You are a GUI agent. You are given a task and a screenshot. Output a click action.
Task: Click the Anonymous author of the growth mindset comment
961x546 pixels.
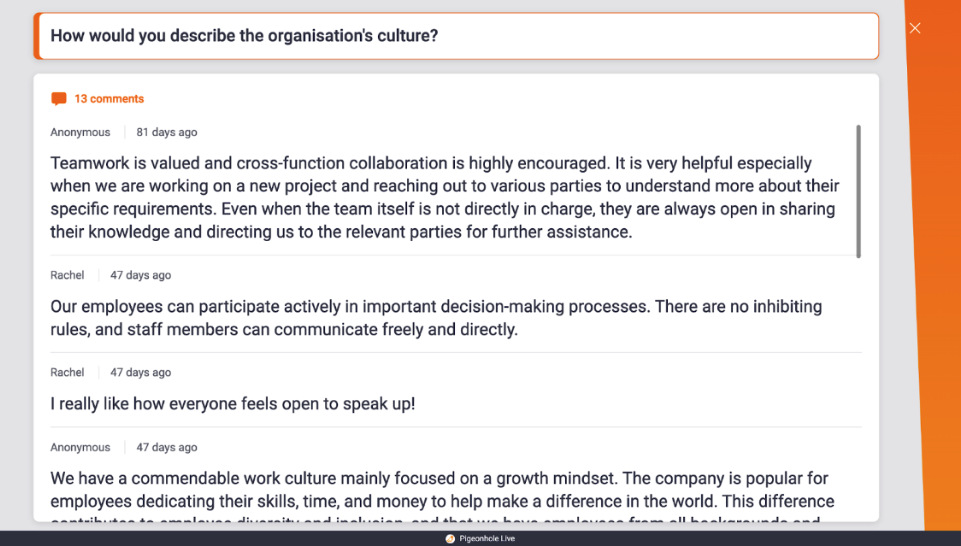click(80, 447)
